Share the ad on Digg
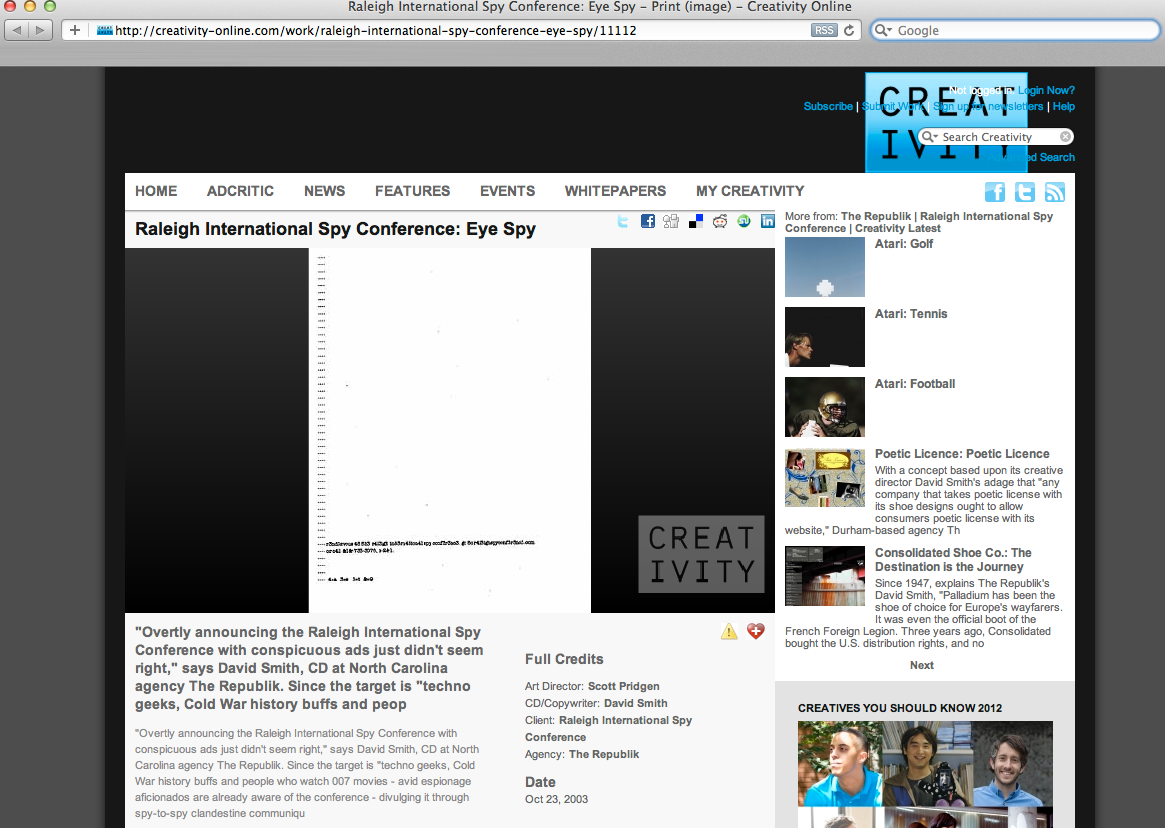 pos(671,221)
